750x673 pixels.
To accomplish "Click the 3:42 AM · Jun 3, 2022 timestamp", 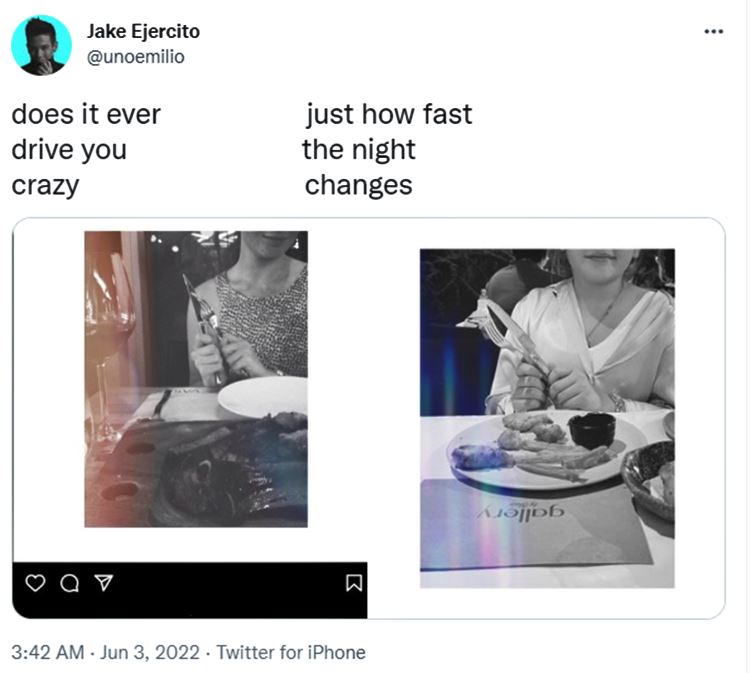I will coord(105,653).
